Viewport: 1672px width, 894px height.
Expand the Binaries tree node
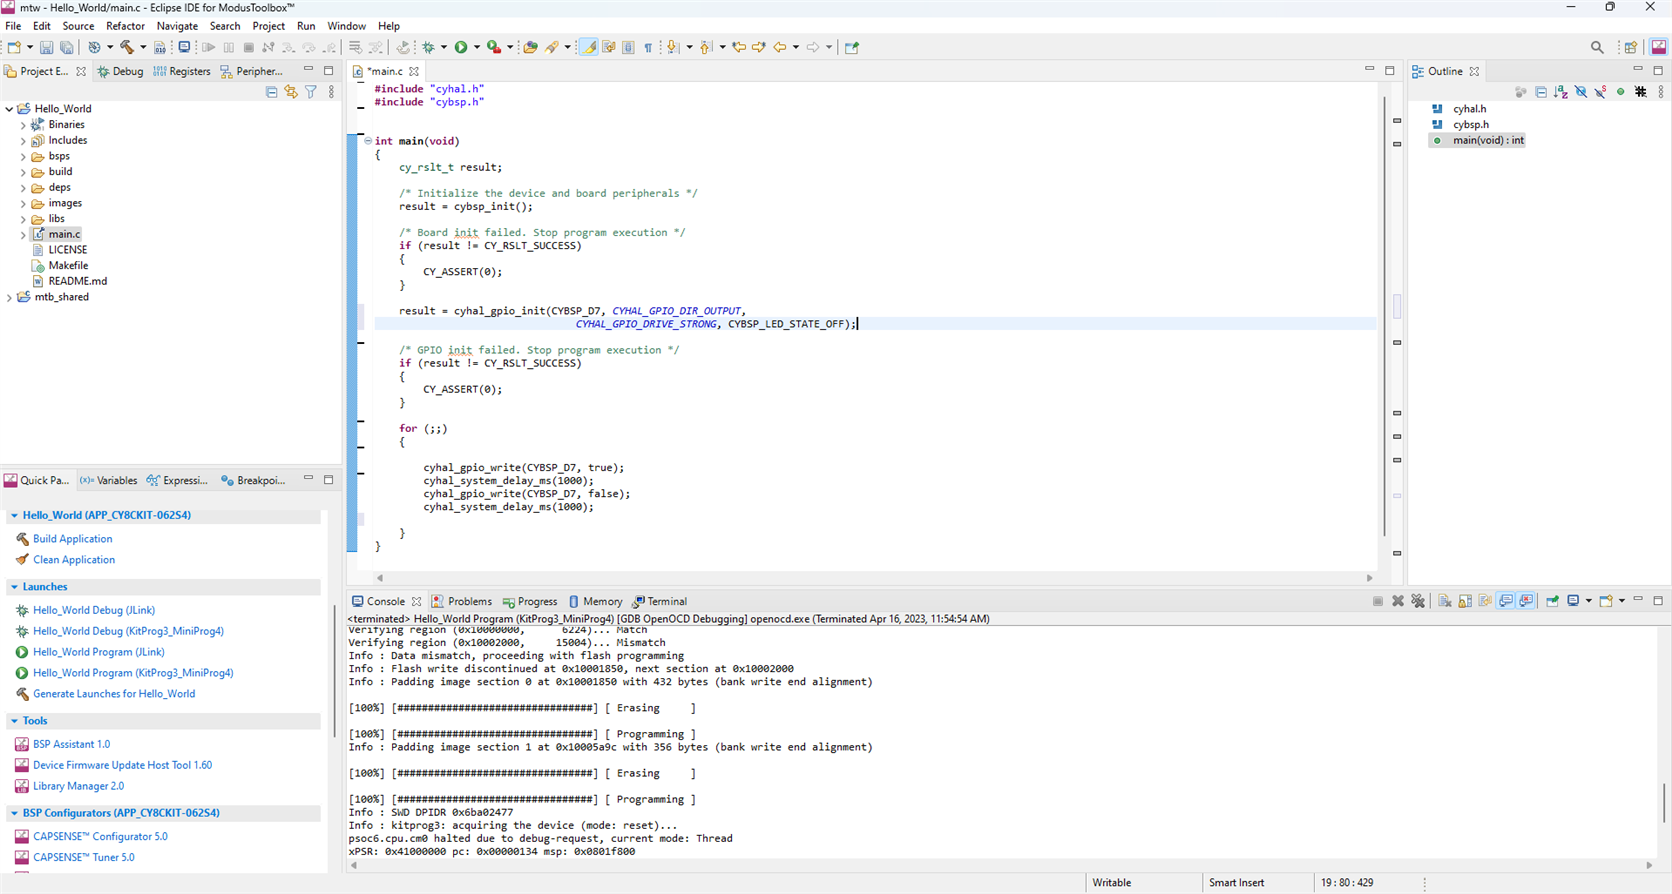(x=23, y=125)
